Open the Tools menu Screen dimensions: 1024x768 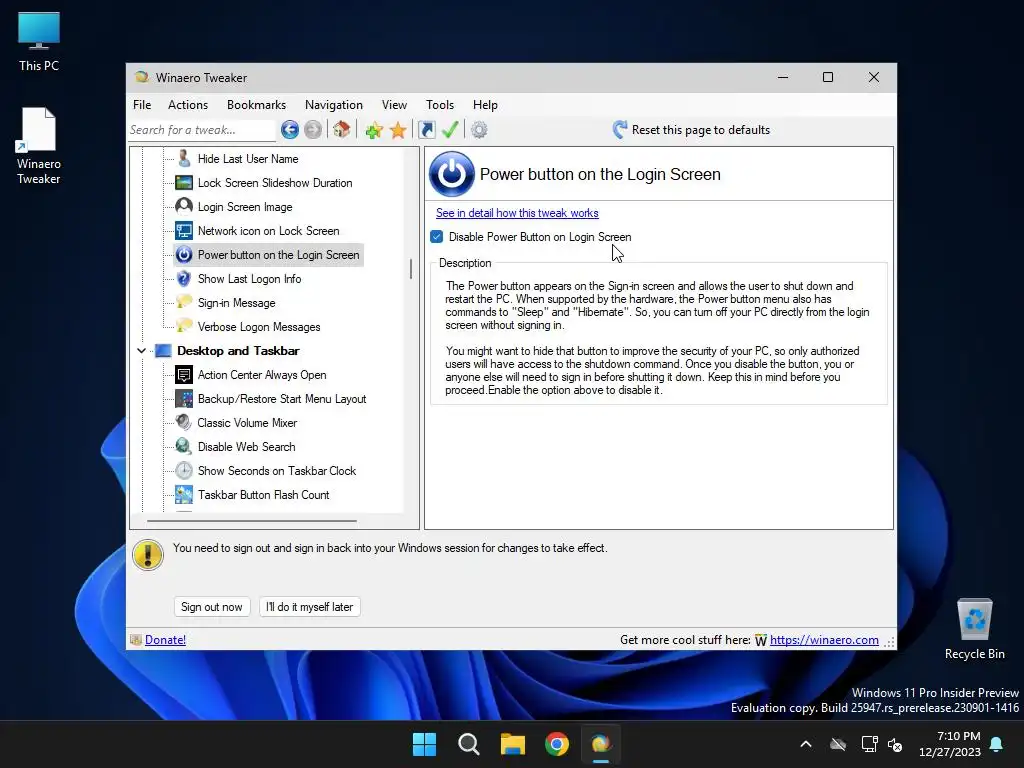click(440, 104)
